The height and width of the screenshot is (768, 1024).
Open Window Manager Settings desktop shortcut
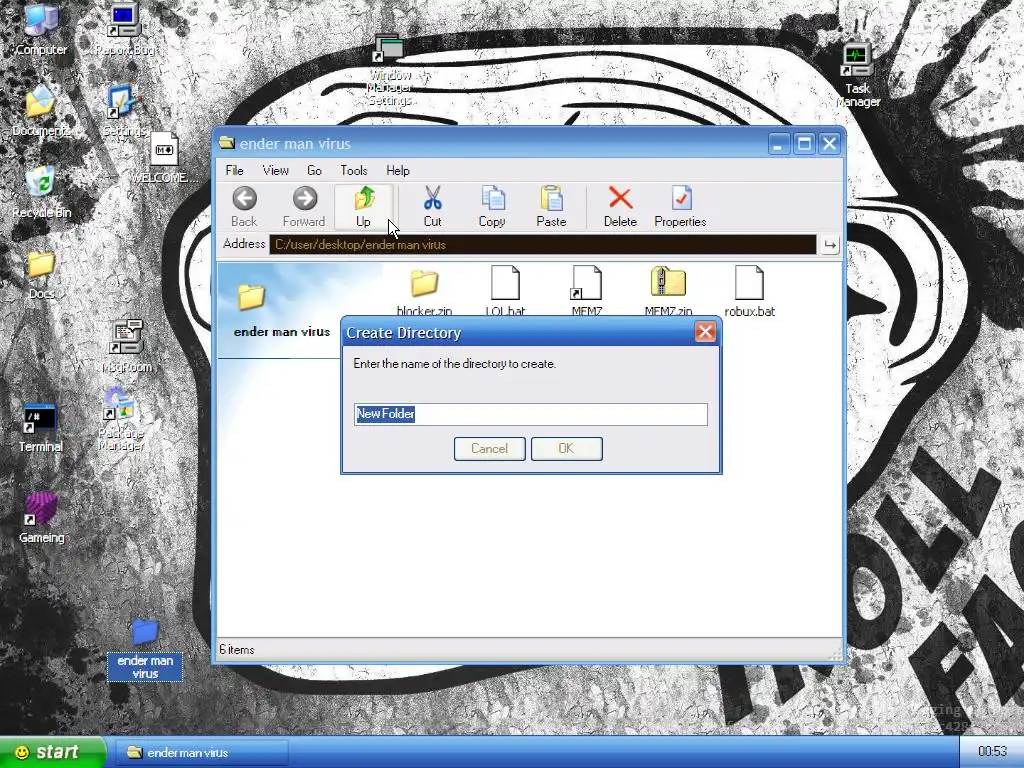tap(390, 71)
